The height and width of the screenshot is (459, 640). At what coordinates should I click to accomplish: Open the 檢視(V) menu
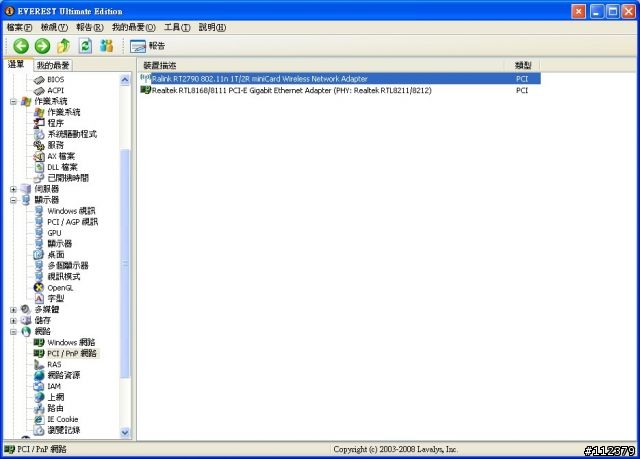coord(54,27)
